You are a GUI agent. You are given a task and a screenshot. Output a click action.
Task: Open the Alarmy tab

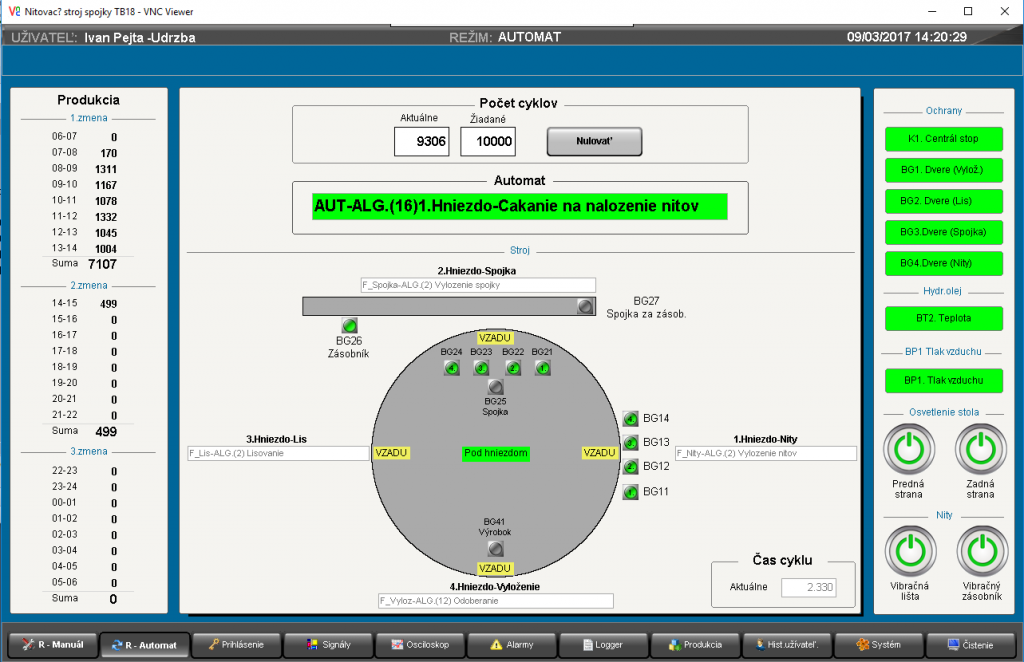click(x=511, y=645)
